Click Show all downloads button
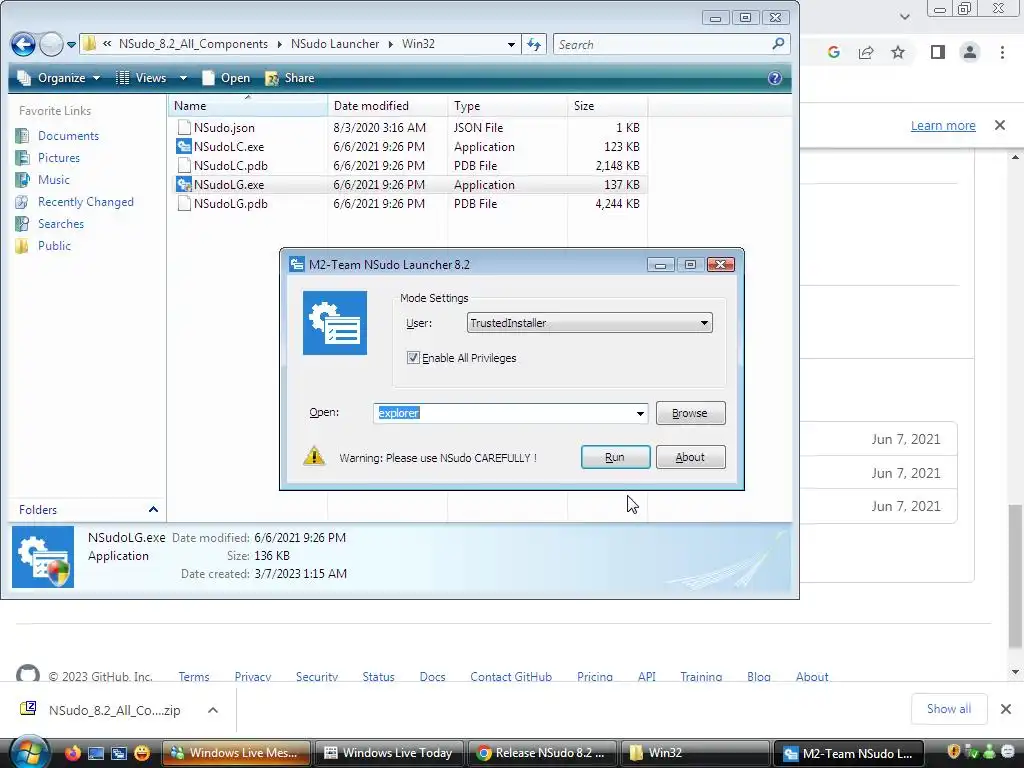 tap(949, 709)
